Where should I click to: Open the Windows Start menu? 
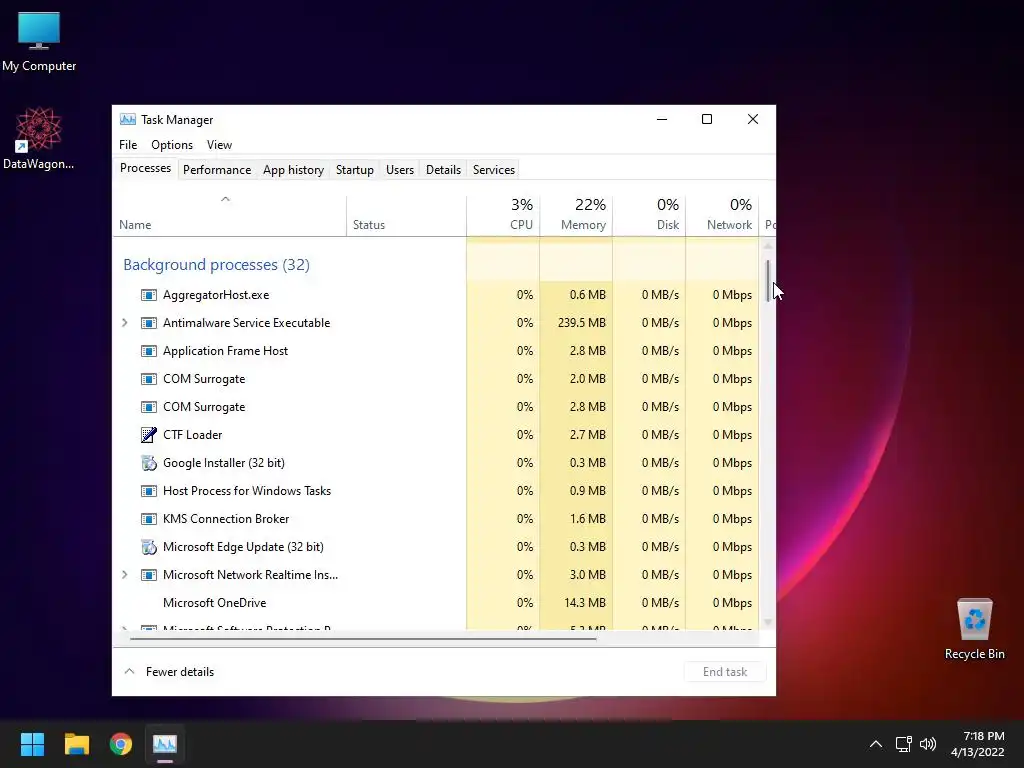pyautogui.click(x=32, y=744)
